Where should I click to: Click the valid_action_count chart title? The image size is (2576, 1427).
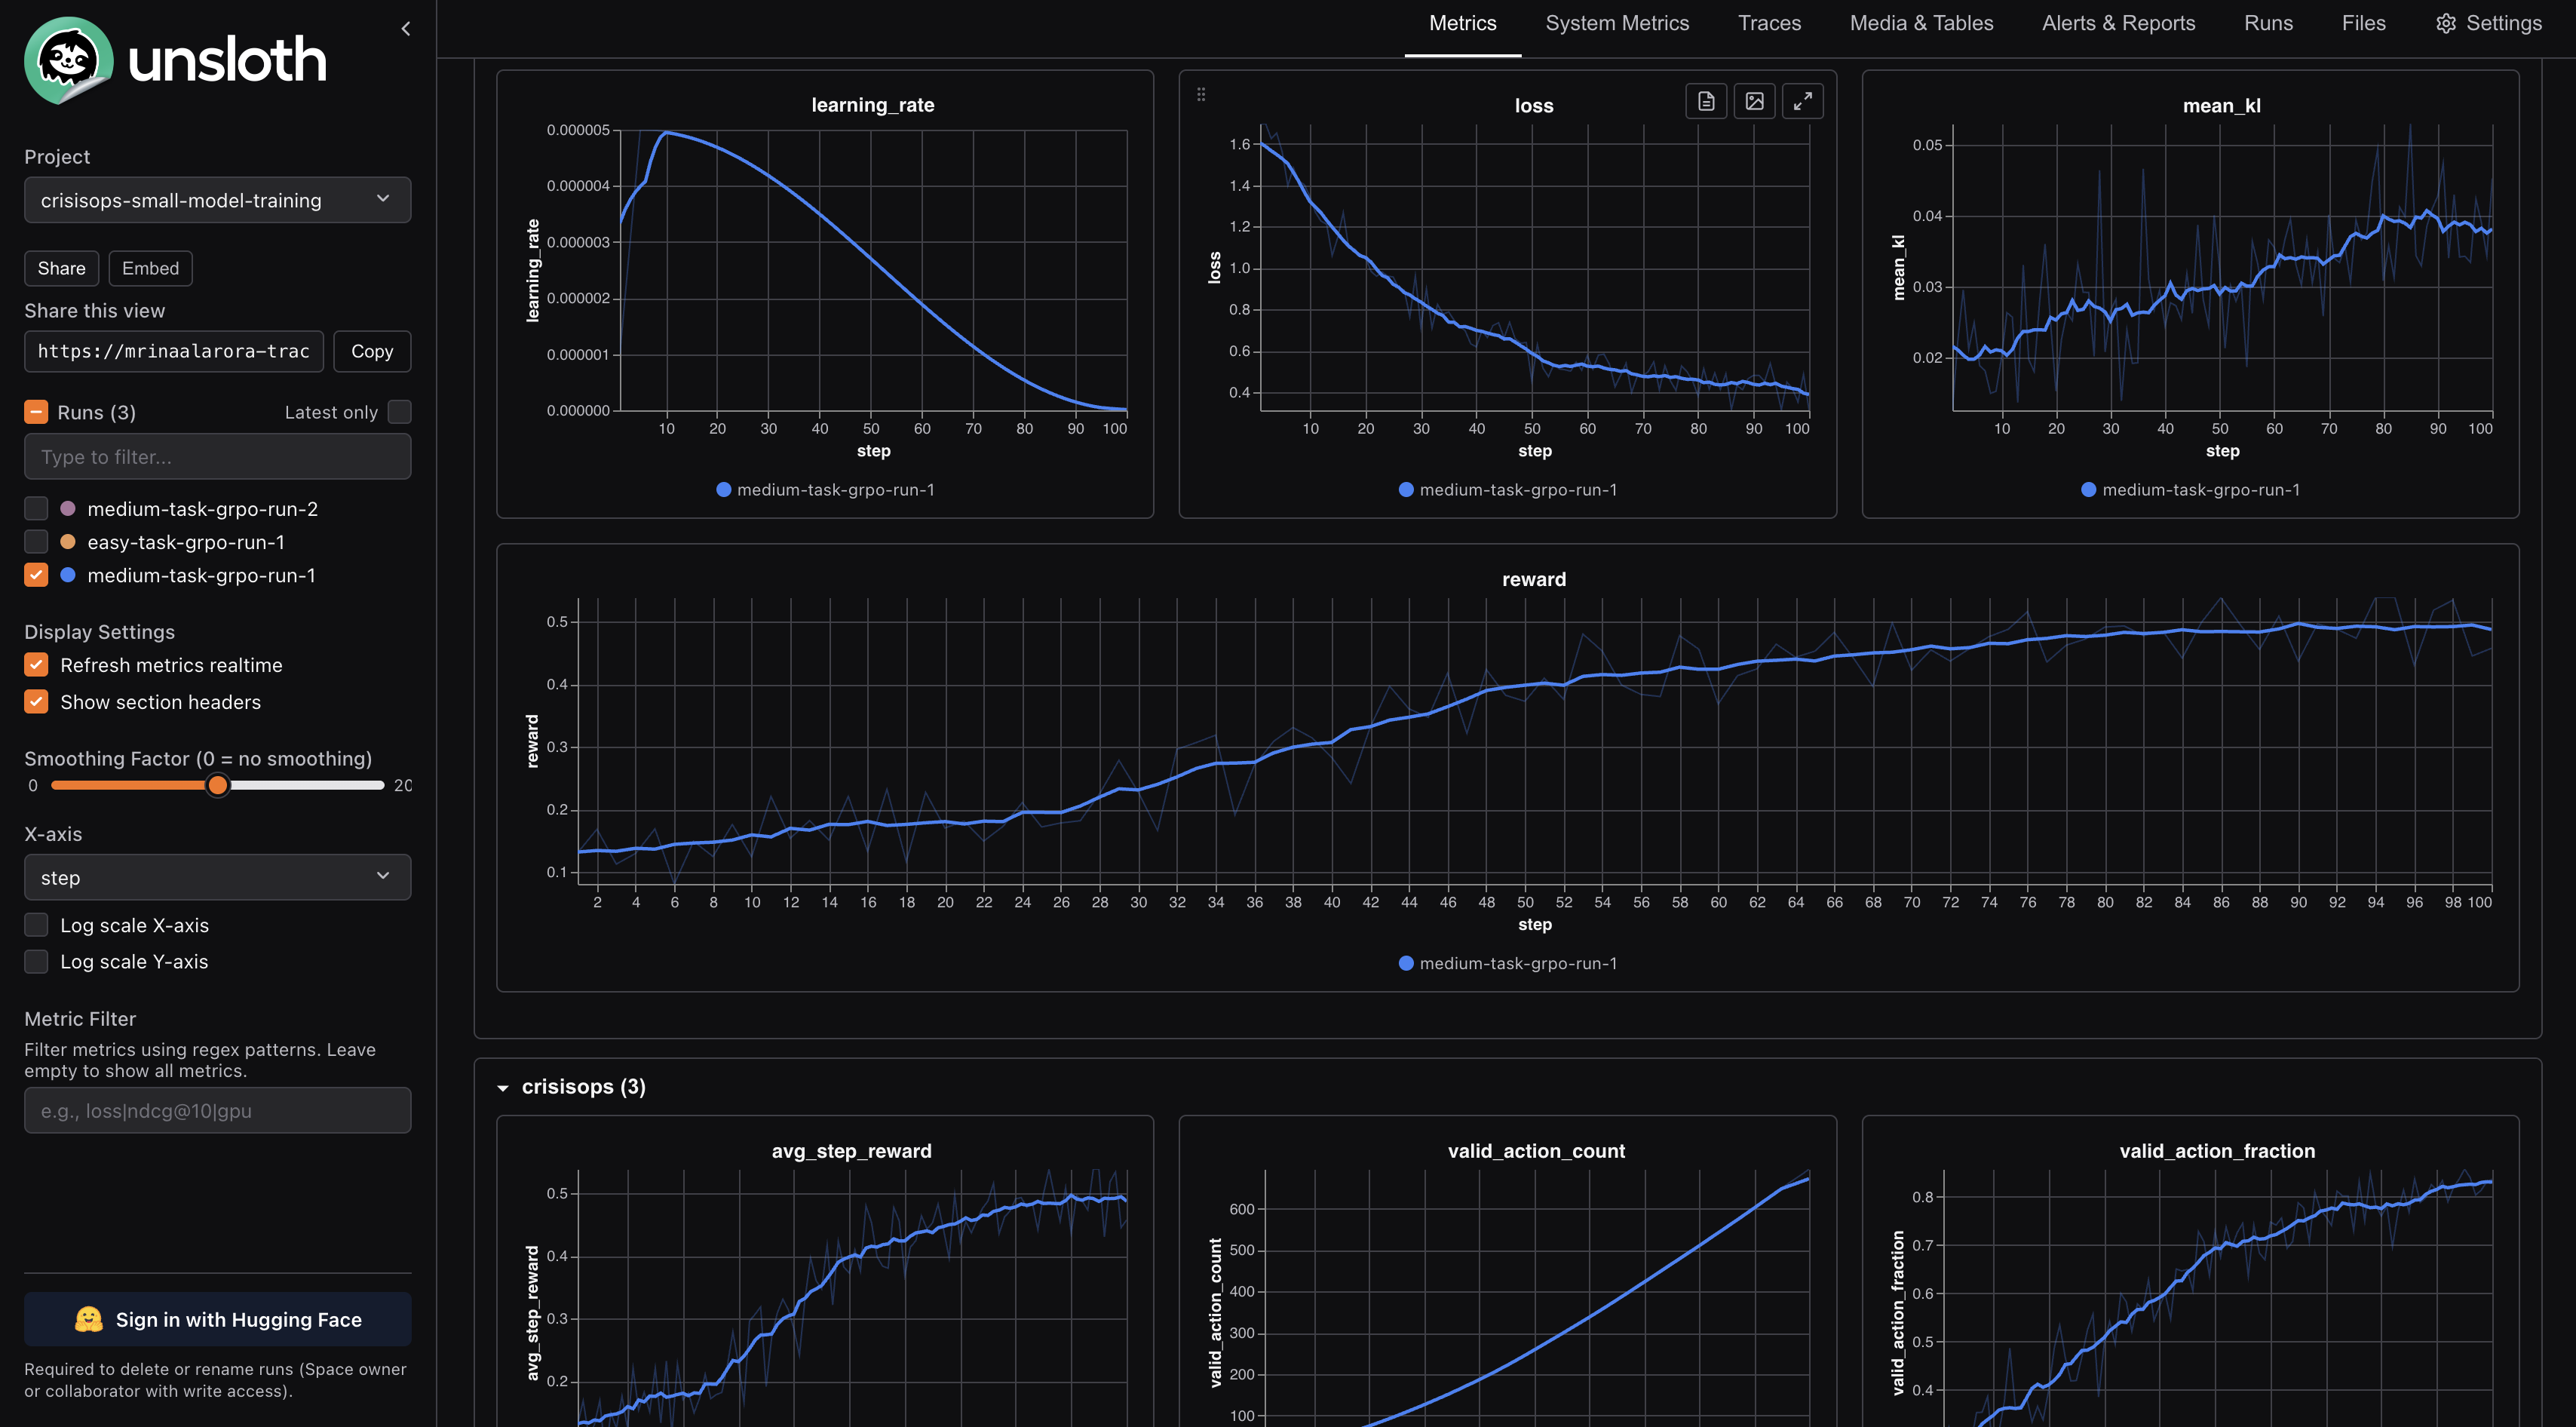click(1536, 1151)
